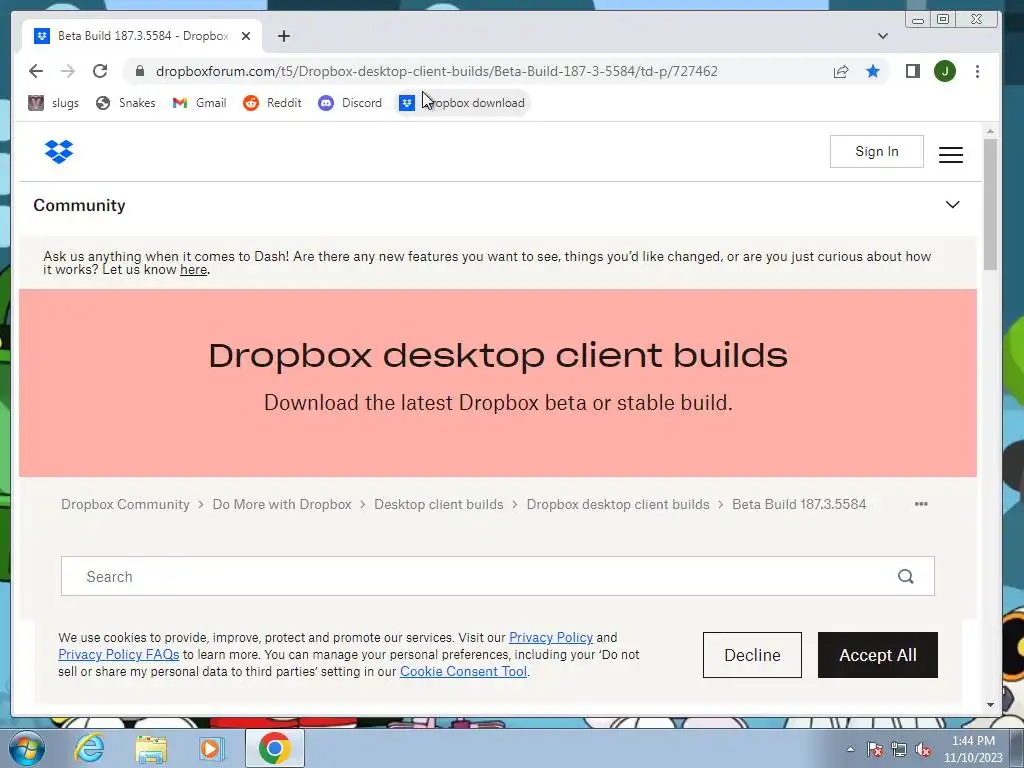Click the network tray icon
Screen dimensions: 1024x768
point(899,749)
